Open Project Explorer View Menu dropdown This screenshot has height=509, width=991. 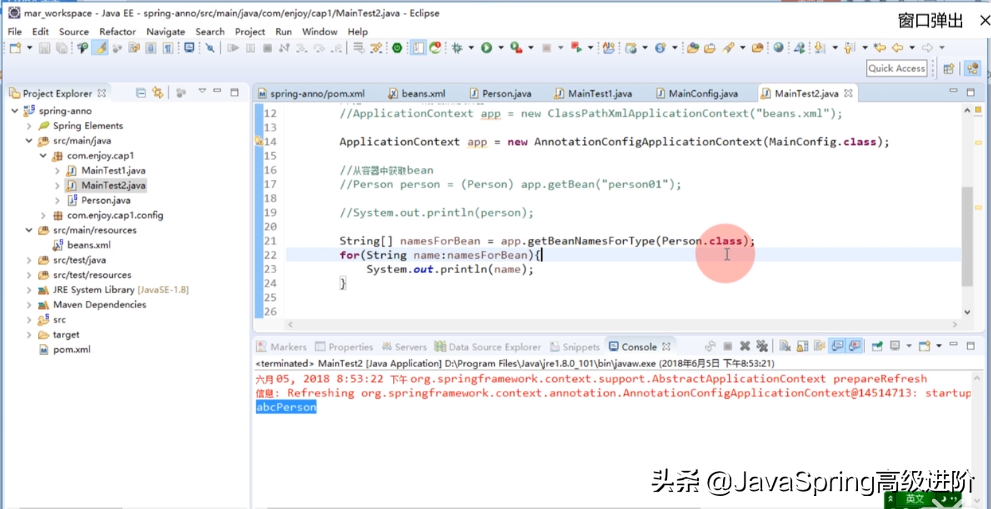click(x=202, y=92)
